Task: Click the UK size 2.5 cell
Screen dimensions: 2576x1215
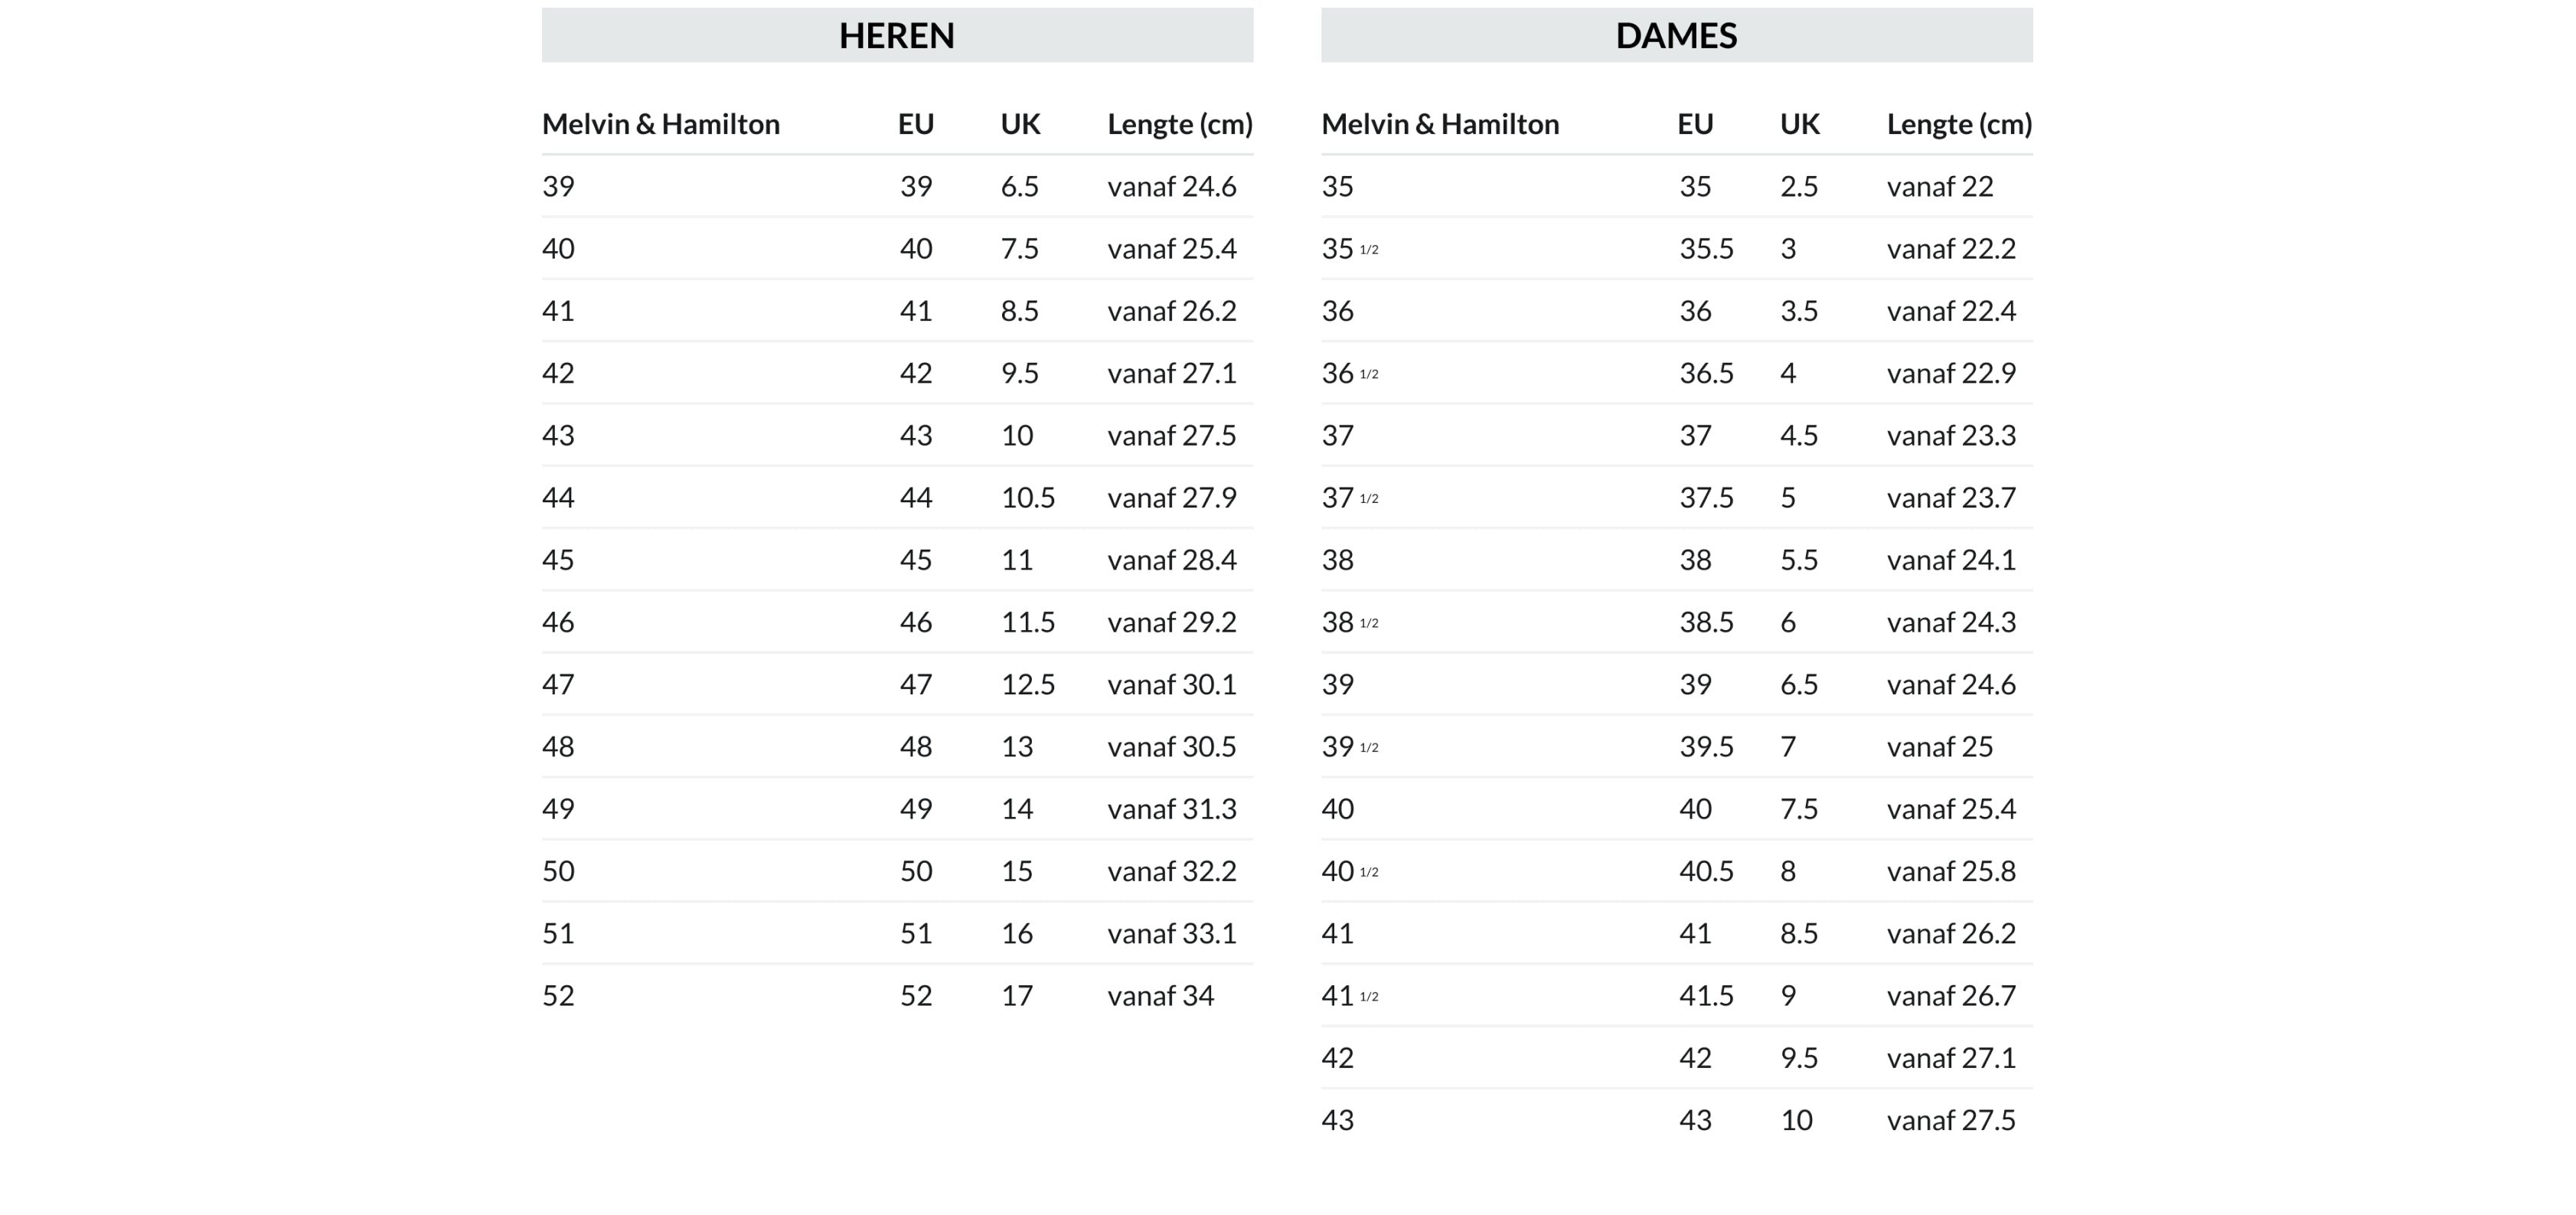Action: pyautogui.click(x=1798, y=187)
